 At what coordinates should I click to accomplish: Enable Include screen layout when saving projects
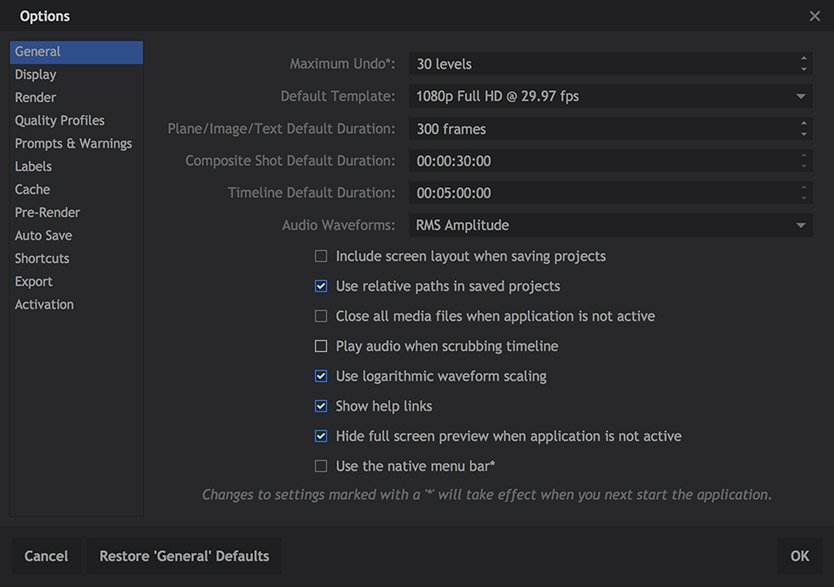[321, 256]
